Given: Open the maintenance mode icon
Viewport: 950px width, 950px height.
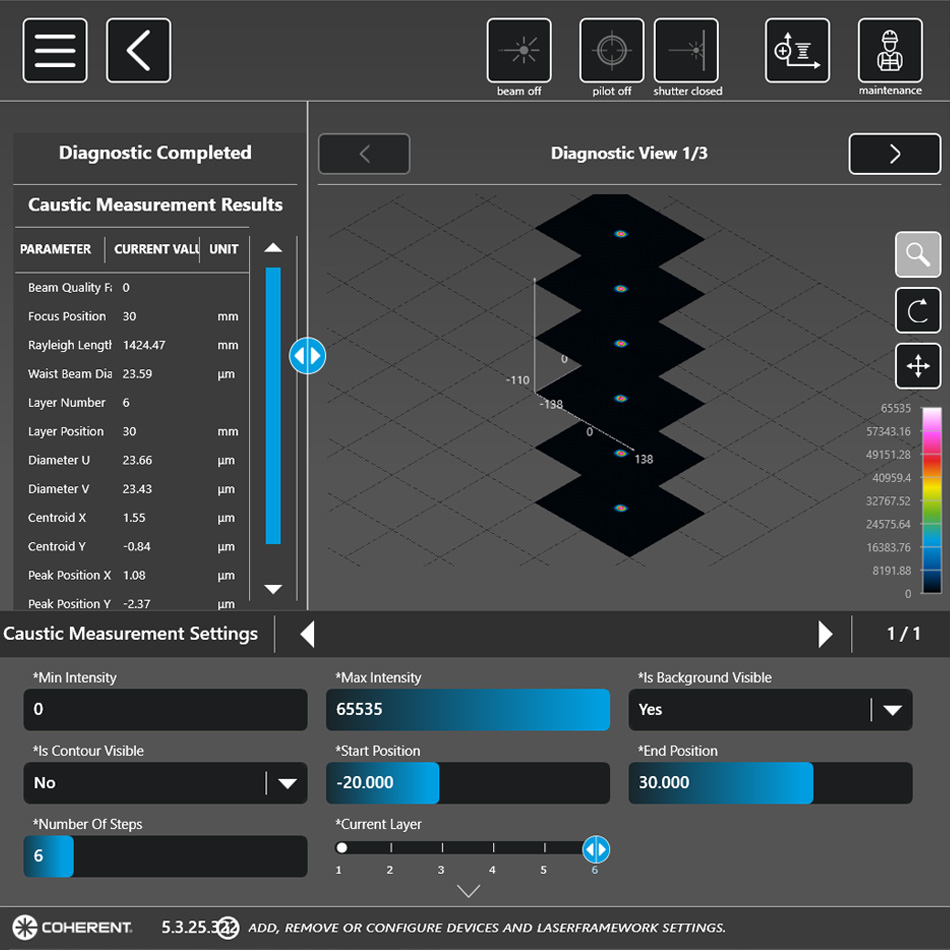Looking at the screenshot, I should (889, 50).
